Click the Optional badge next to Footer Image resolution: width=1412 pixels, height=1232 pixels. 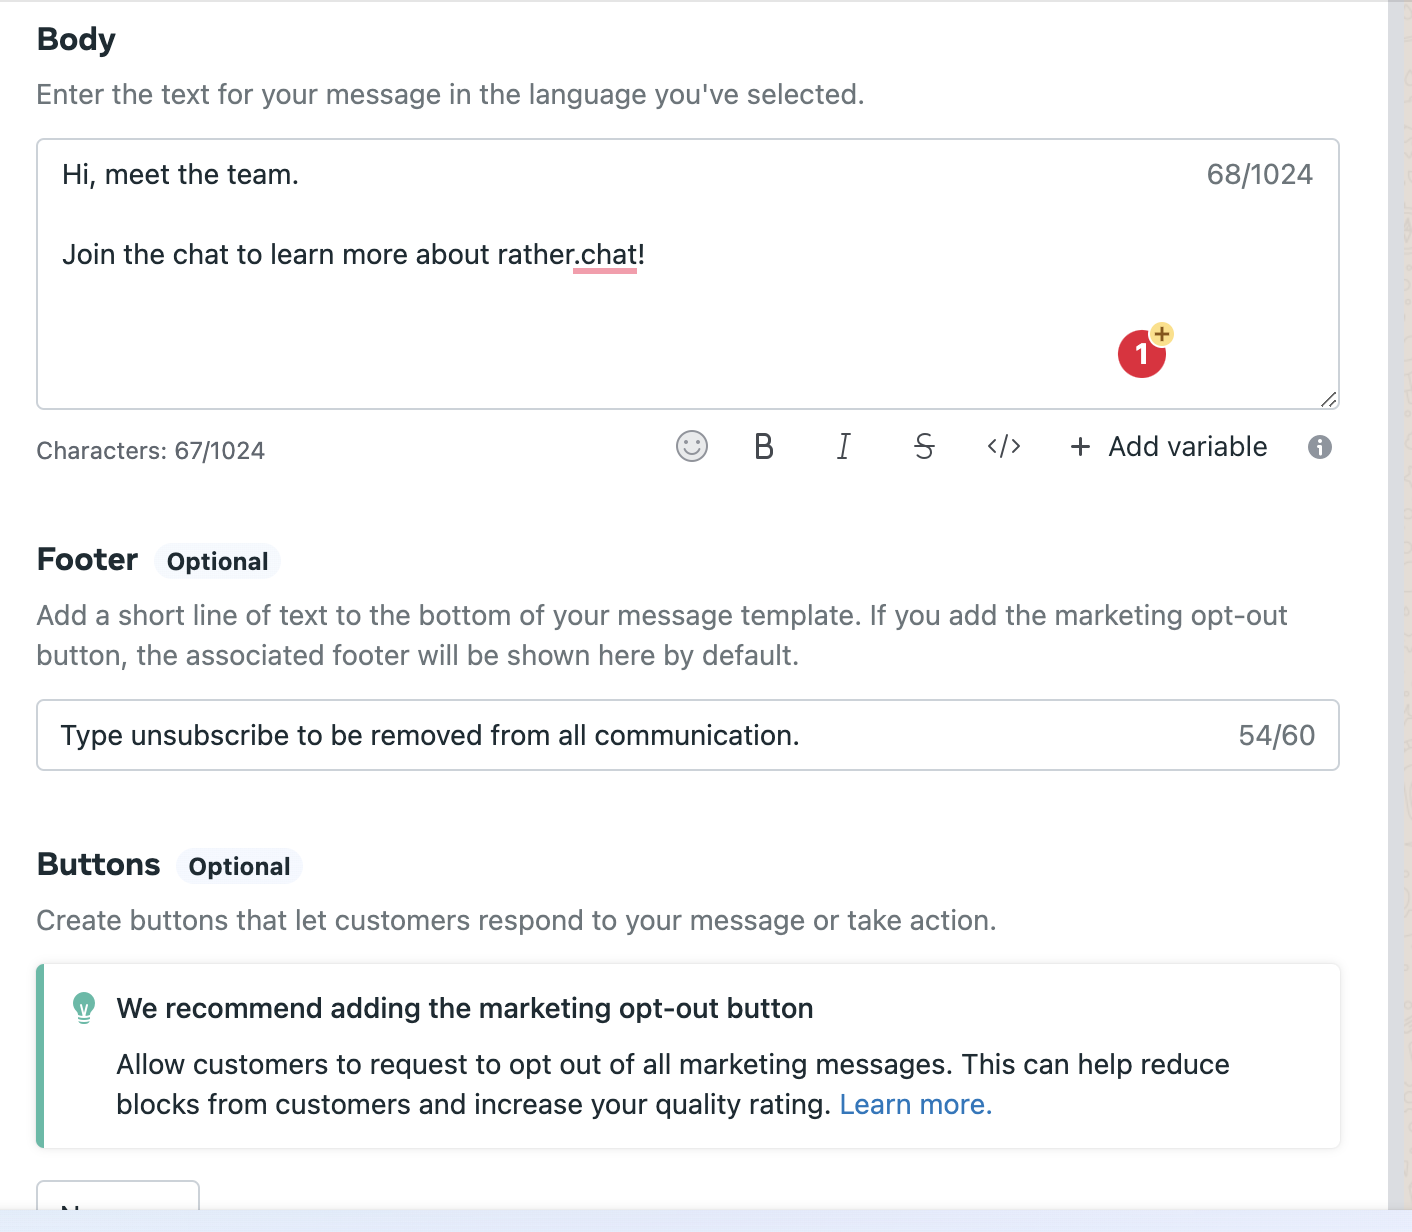coord(217,561)
